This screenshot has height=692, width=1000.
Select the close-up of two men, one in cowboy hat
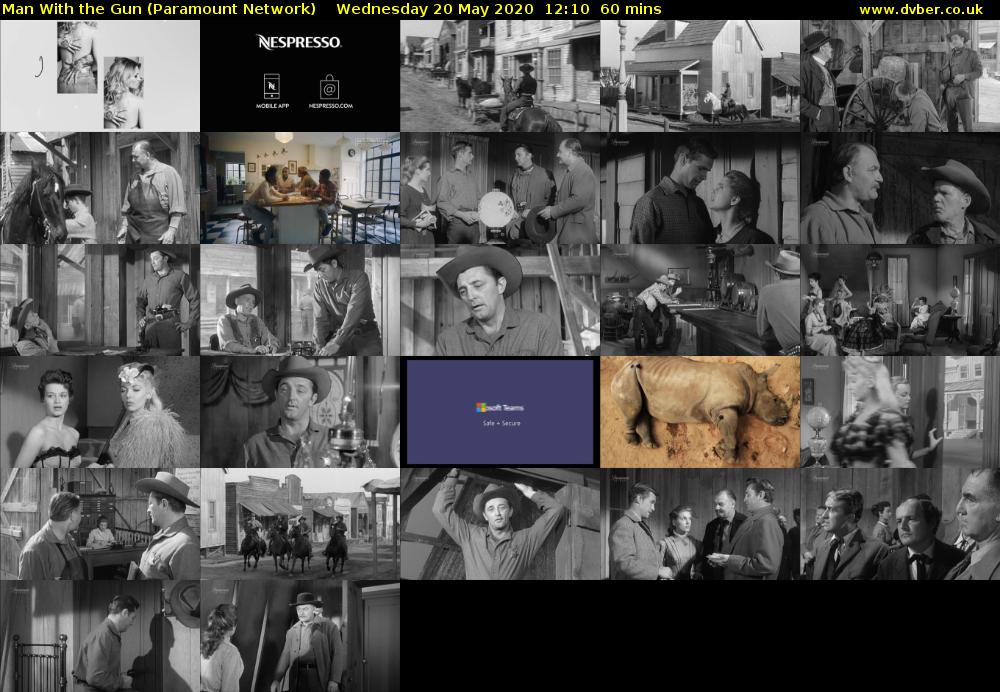tap(901, 188)
